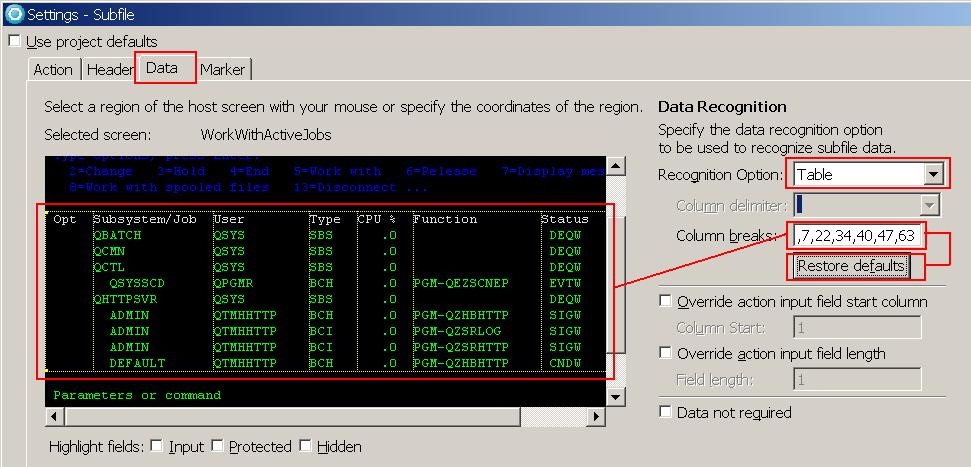Open the Header tab

pyautogui.click(x=110, y=69)
